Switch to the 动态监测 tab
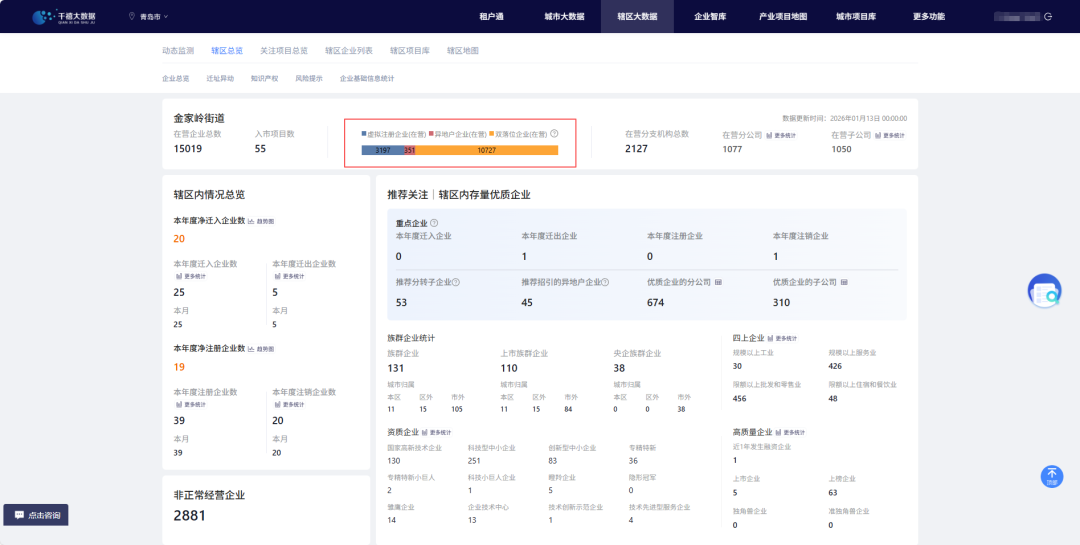This screenshot has width=1080, height=545. pyautogui.click(x=178, y=51)
